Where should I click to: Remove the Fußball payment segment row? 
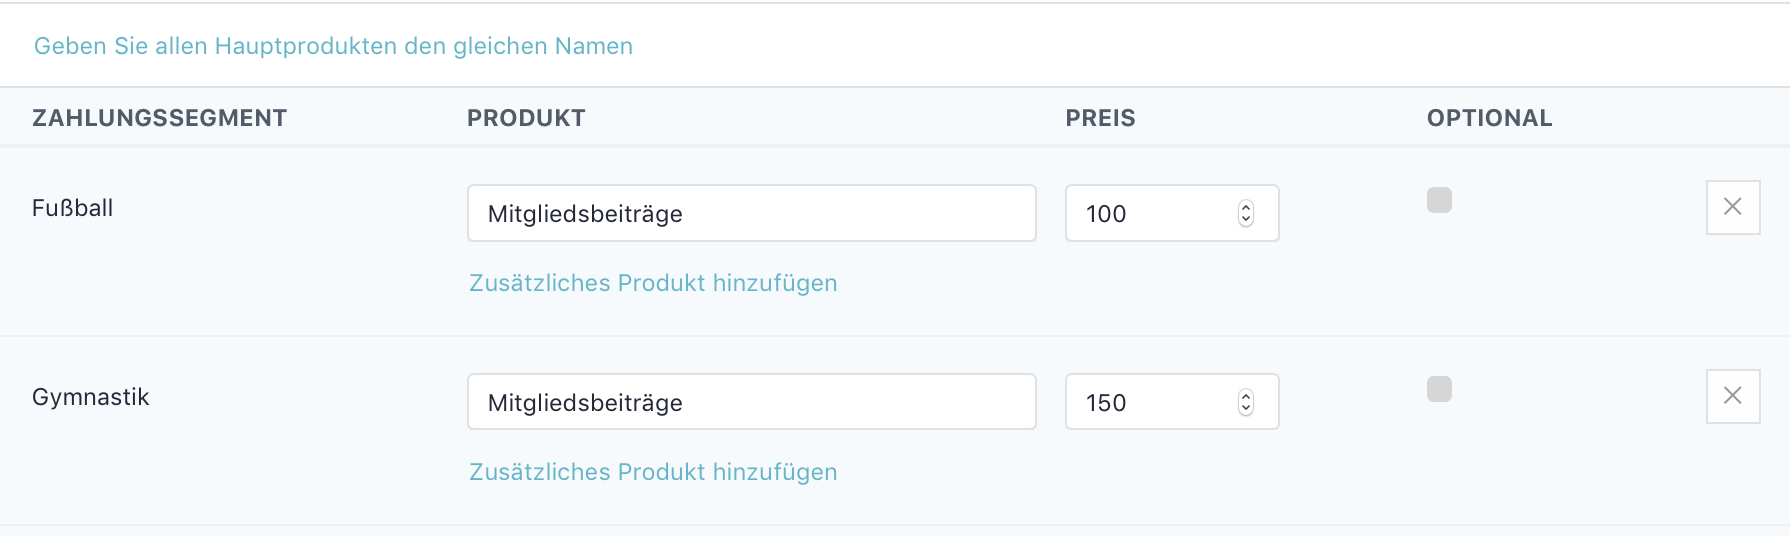pyautogui.click(x=1732, y=207)
